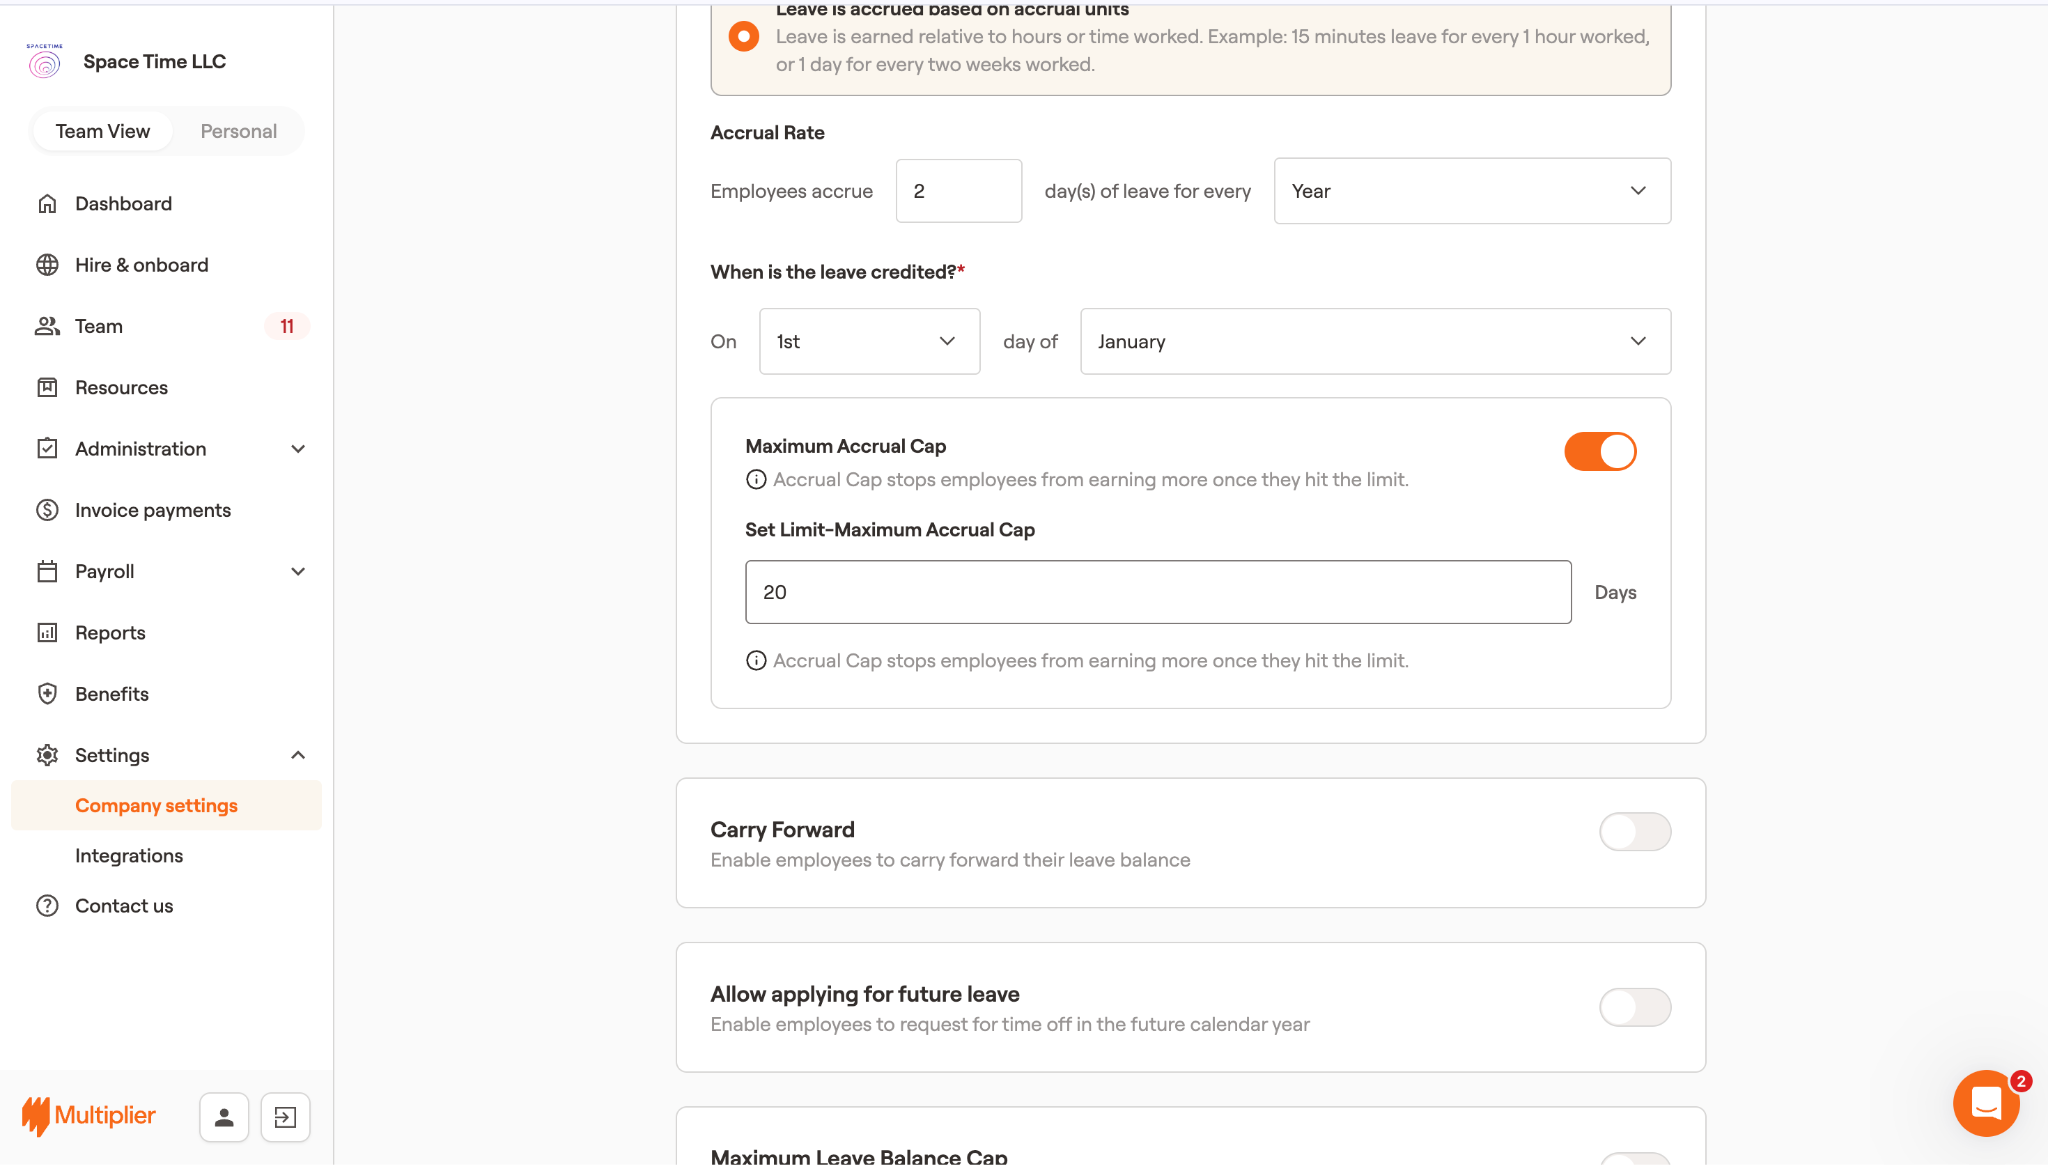2048x1165 pixels.
Task: Click the Reports chart icon
Action: [x=47, y=633]
